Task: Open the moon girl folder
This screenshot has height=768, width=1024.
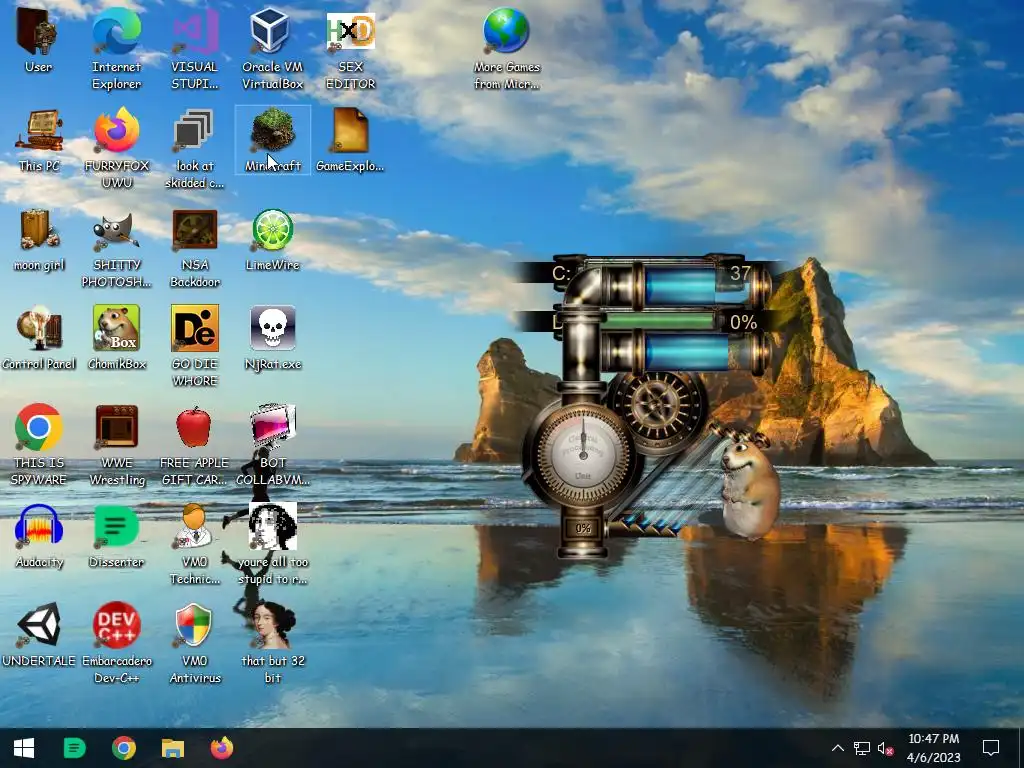Action: [x=38, y=230]
